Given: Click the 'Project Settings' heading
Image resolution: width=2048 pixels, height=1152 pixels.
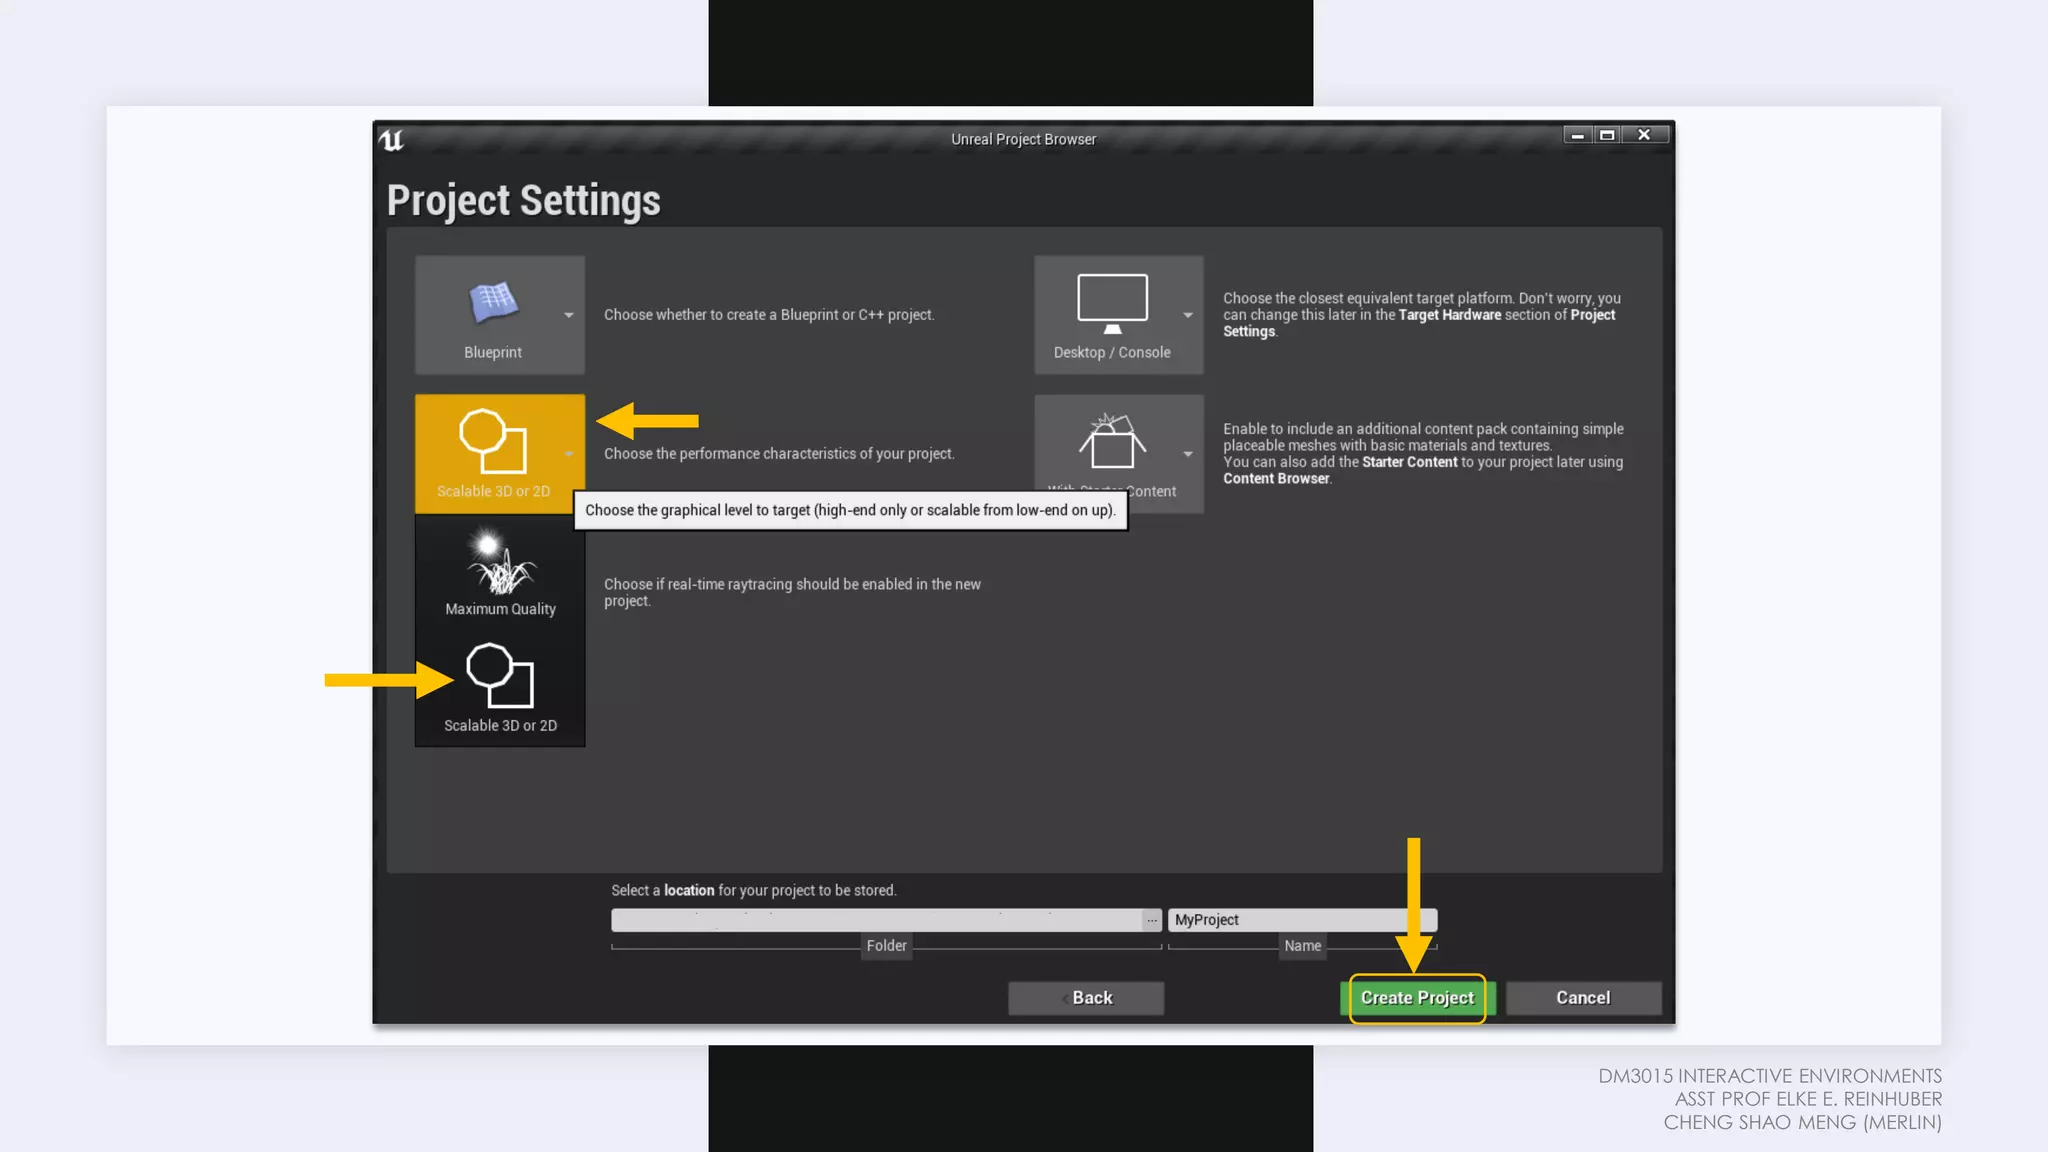Looking at the screenshot, I should click(523, 201).
